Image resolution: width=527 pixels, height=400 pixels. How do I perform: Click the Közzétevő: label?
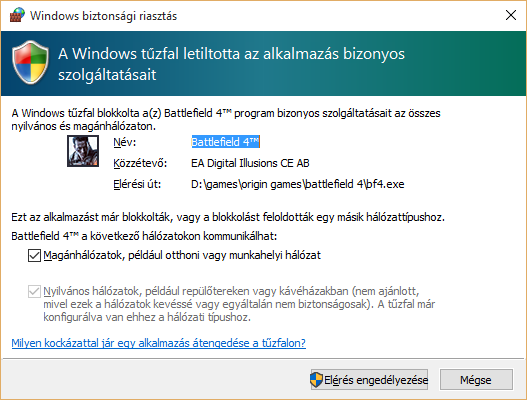tap(140, 163)
